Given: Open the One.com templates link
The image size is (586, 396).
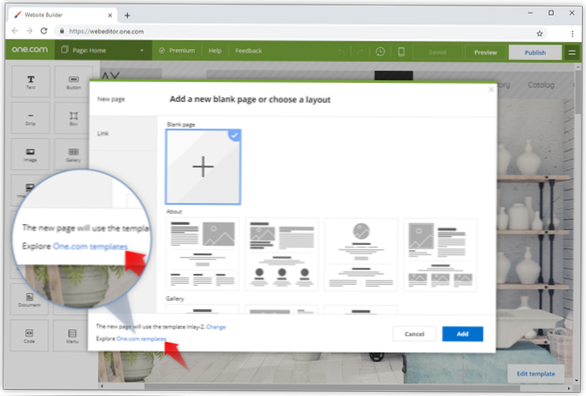Looking at the screenshot, I should [x=141, y=339].
